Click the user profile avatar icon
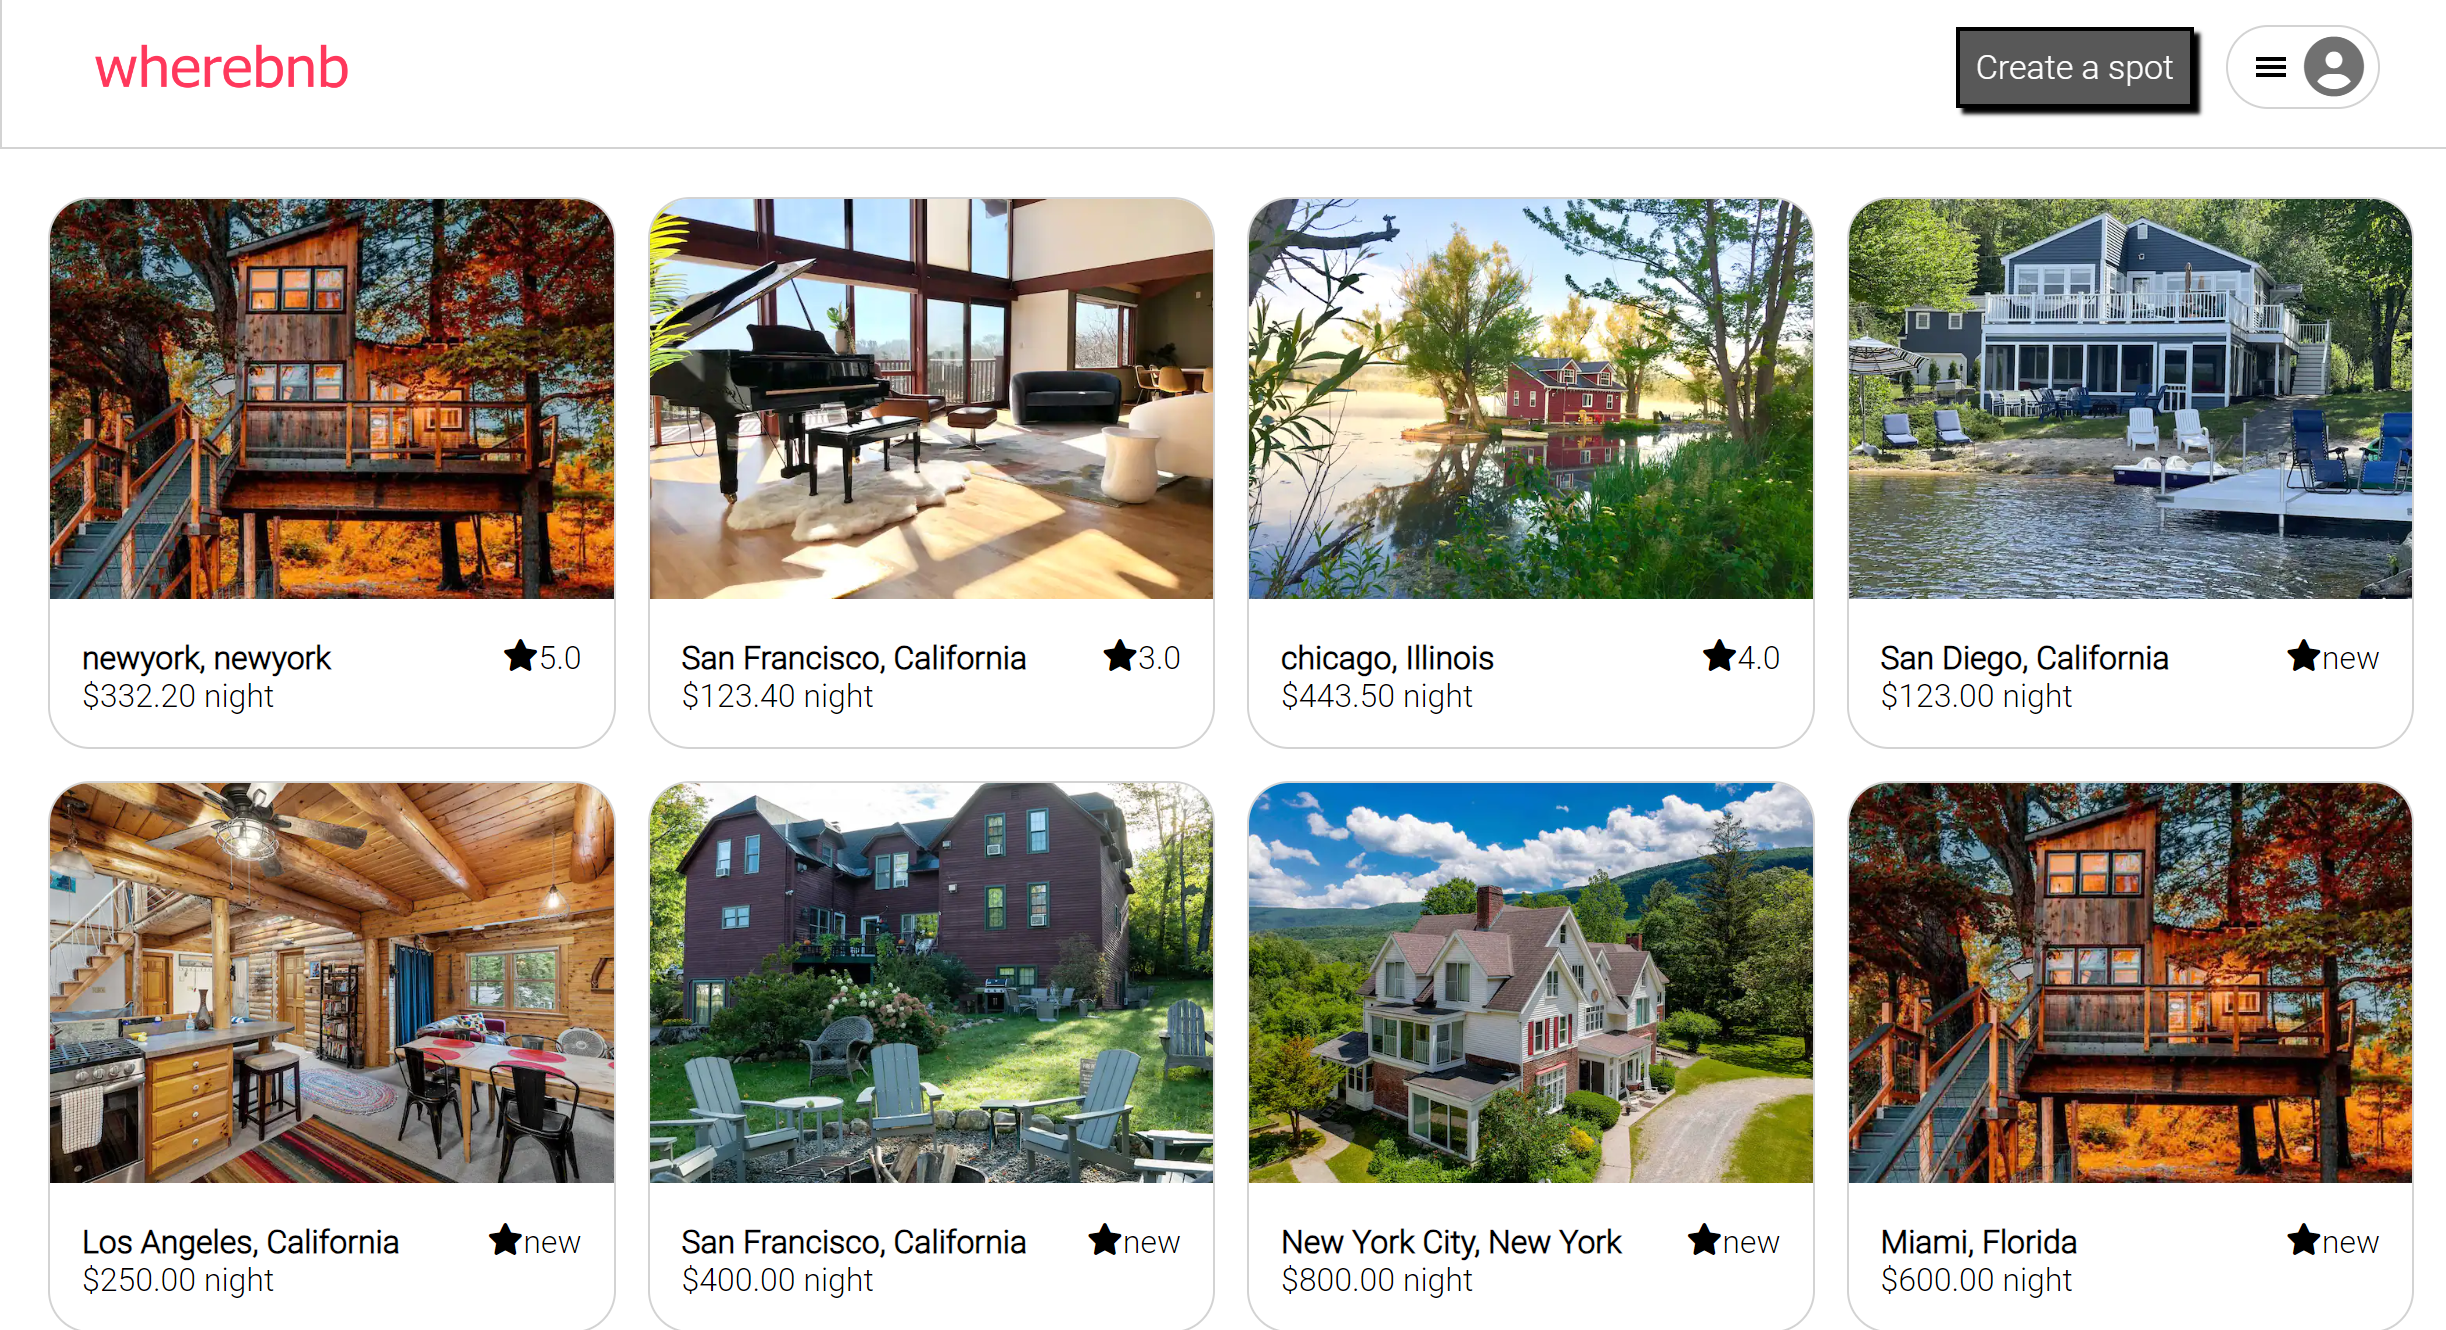Screen dimensions: 2446x1330 point(2334,67)
